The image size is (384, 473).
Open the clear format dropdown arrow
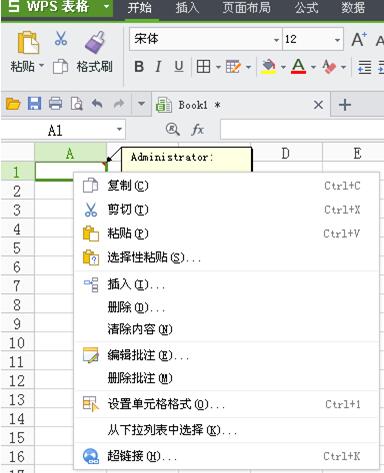343,67
